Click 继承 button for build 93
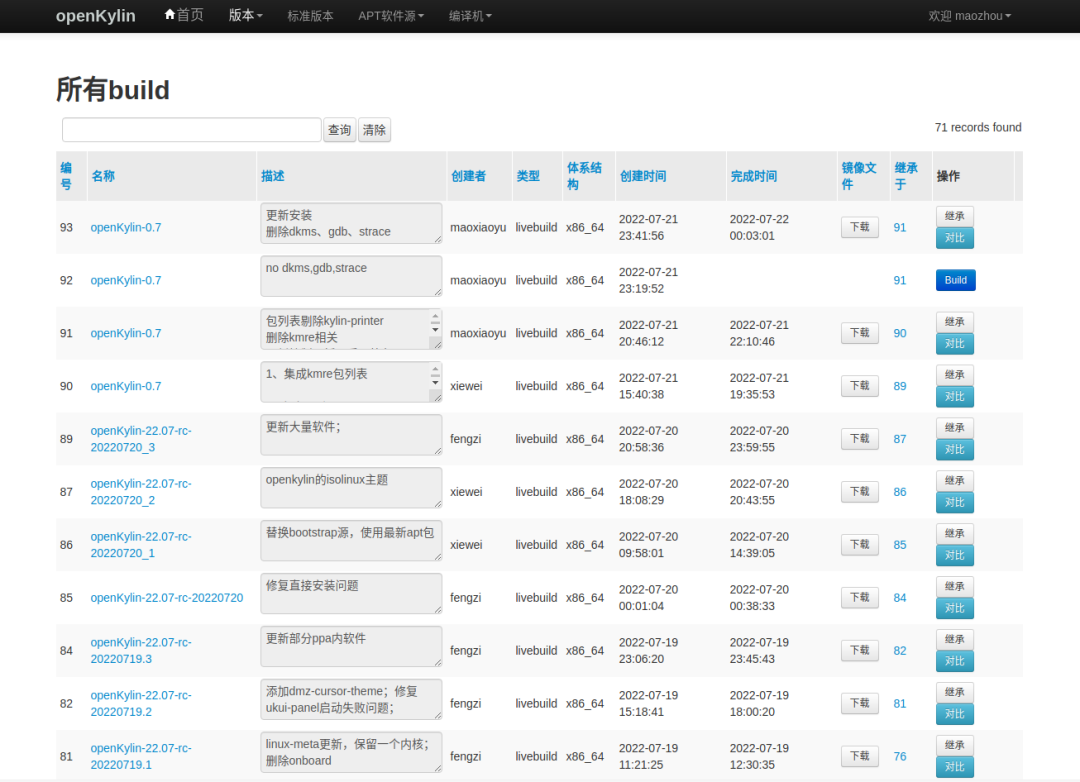 click(x=955, y=216)
